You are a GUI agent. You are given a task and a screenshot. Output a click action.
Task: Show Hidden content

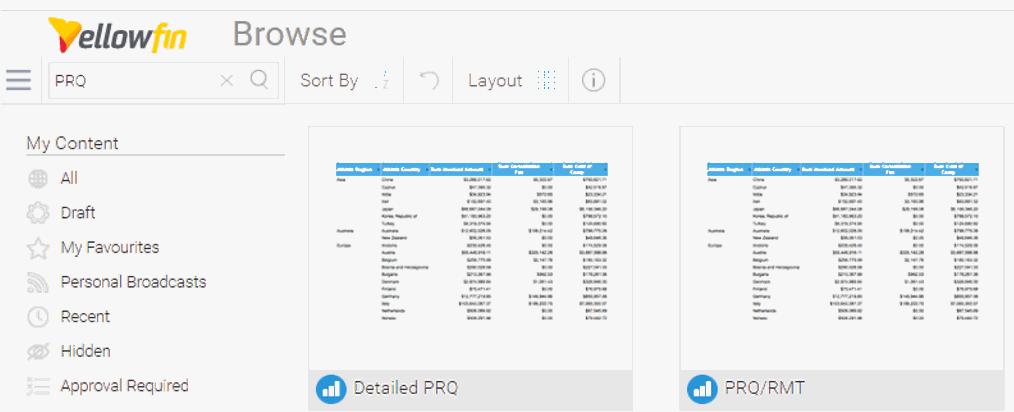point(85,351)
